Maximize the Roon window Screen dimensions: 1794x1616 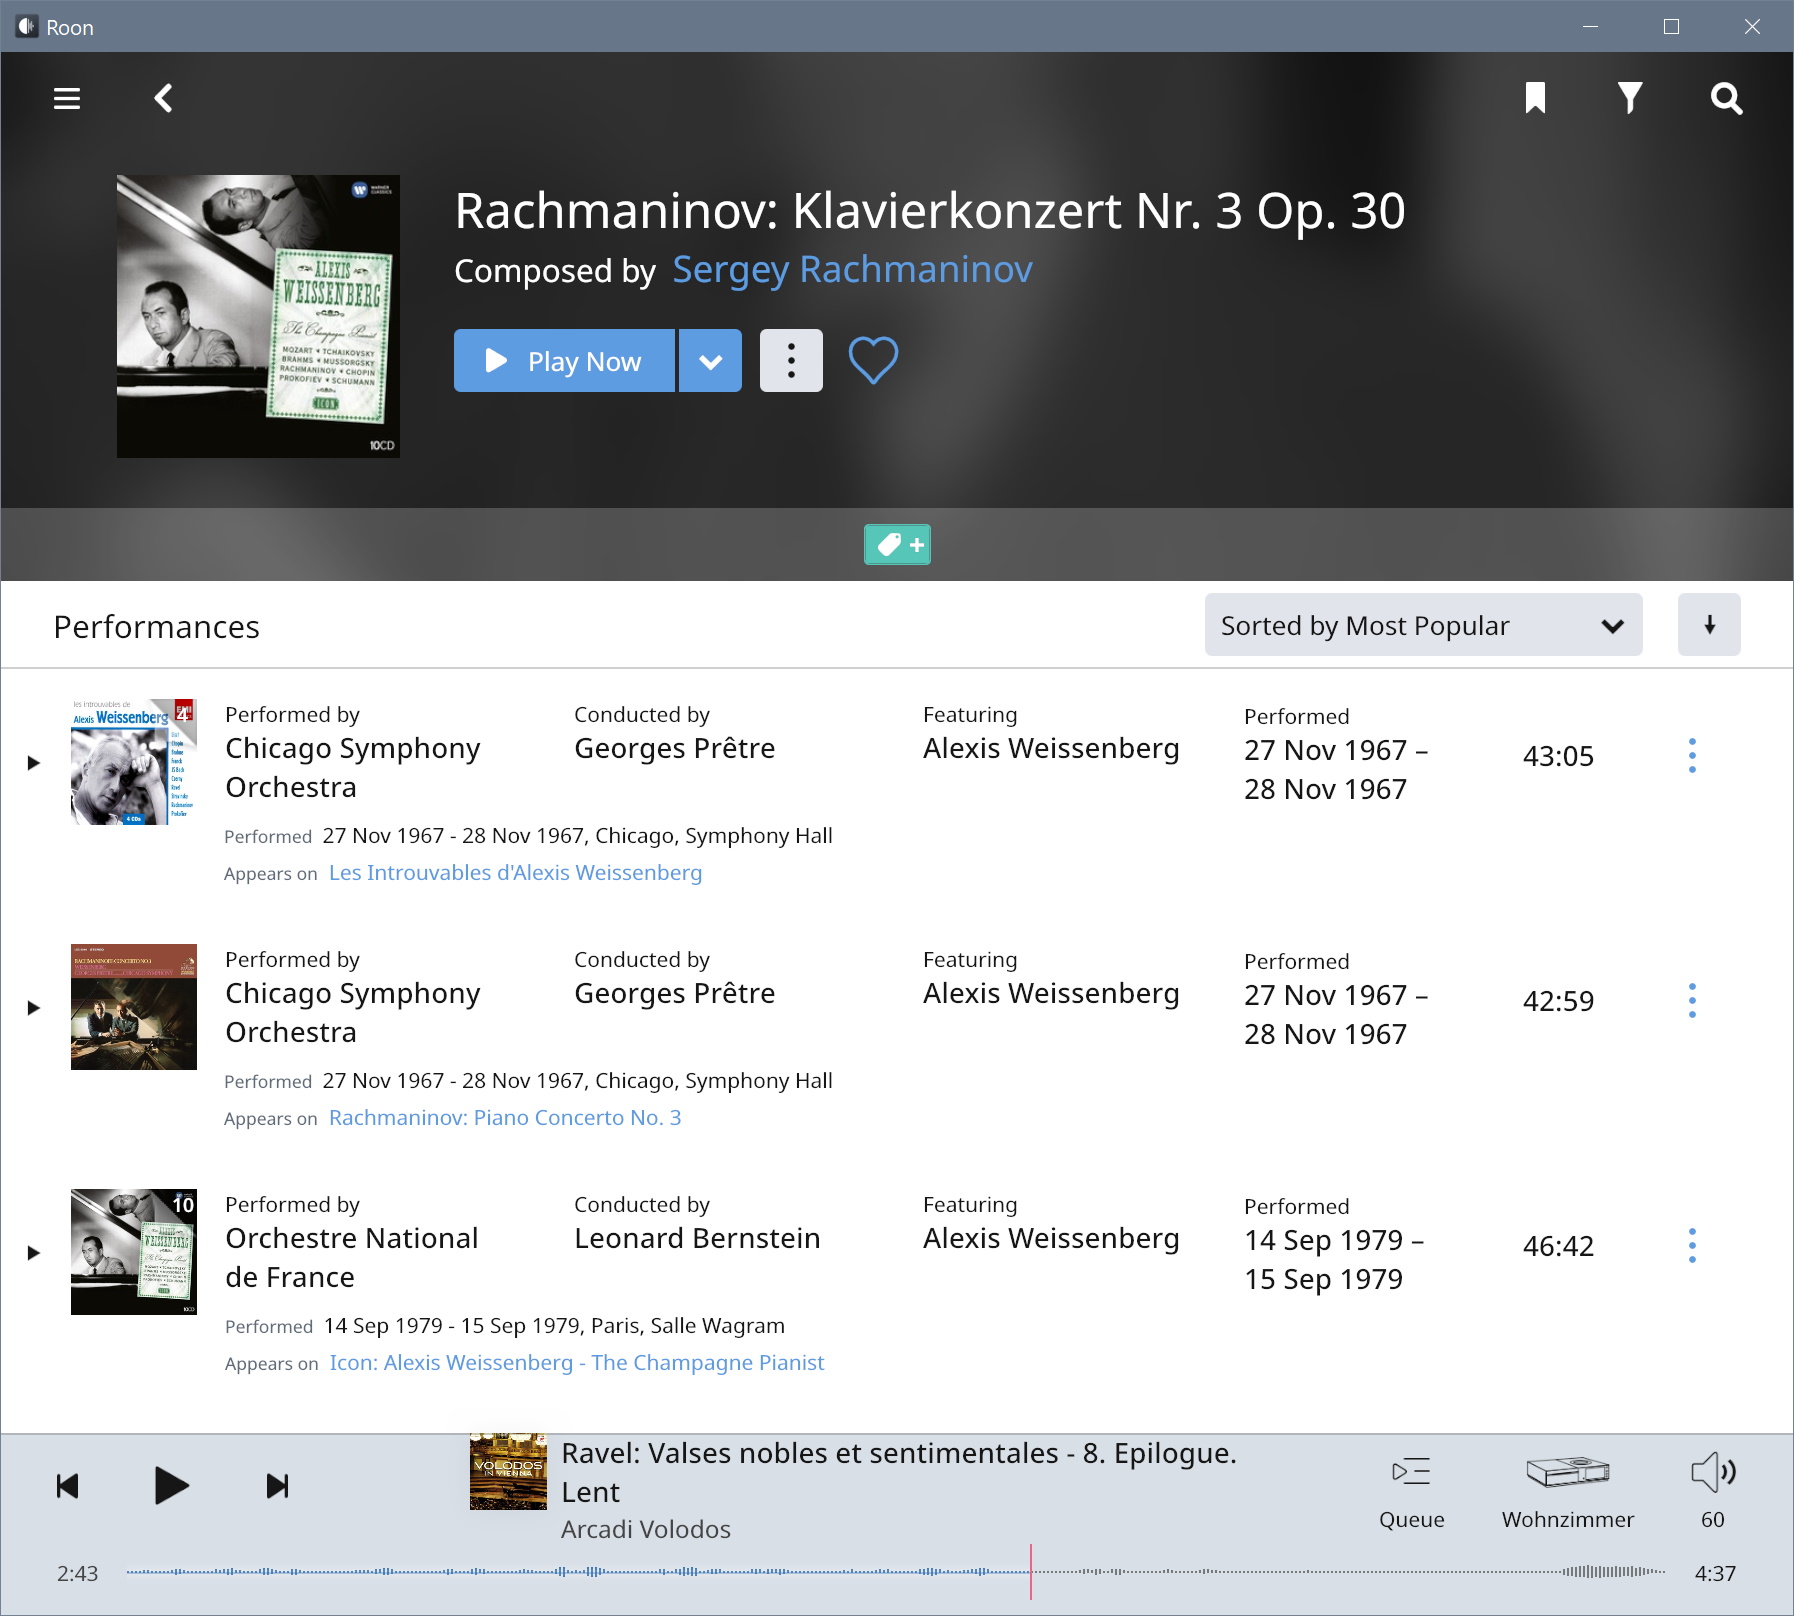click(x=1671, y=27)
